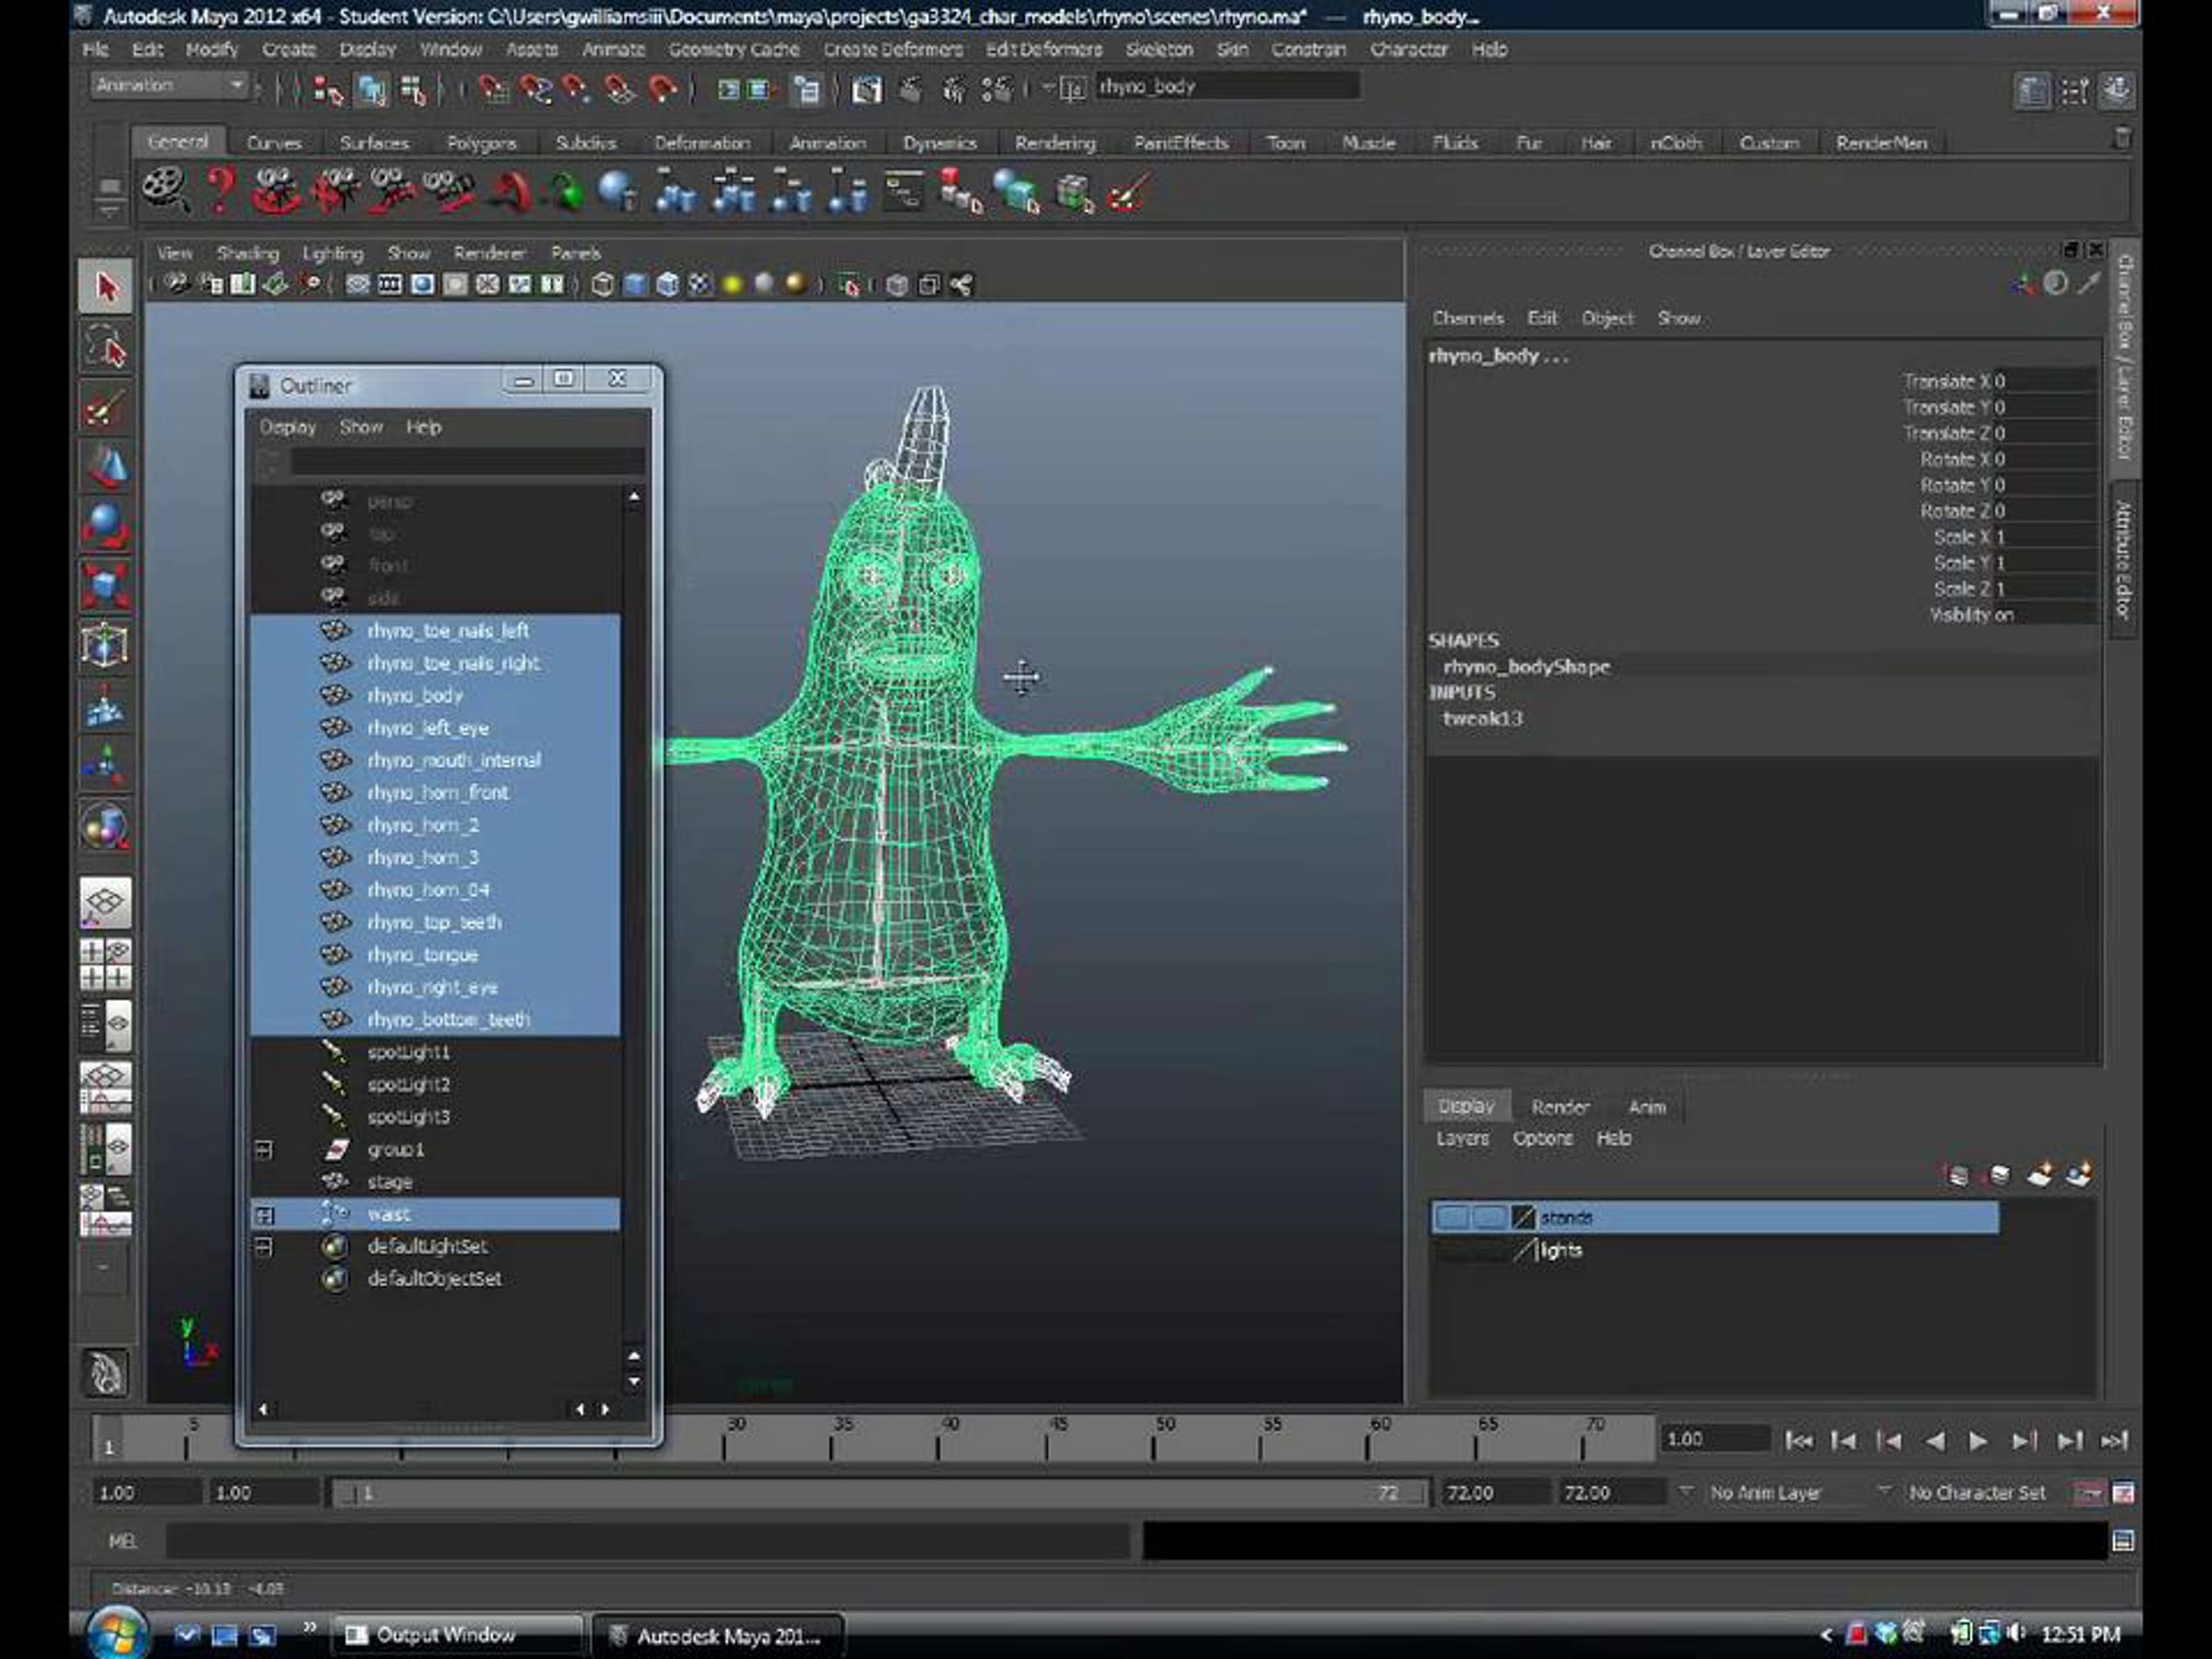2212x1659 pixels.
Task: Click the Move tool cone icon
Action: pos(105,467)
